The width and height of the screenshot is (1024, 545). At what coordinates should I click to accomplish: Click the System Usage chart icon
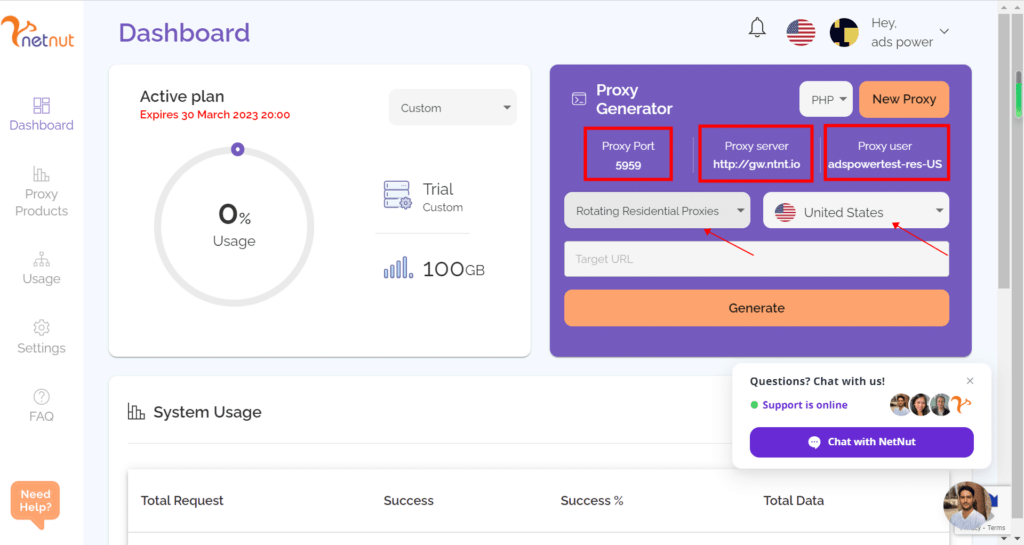[136, 412]
